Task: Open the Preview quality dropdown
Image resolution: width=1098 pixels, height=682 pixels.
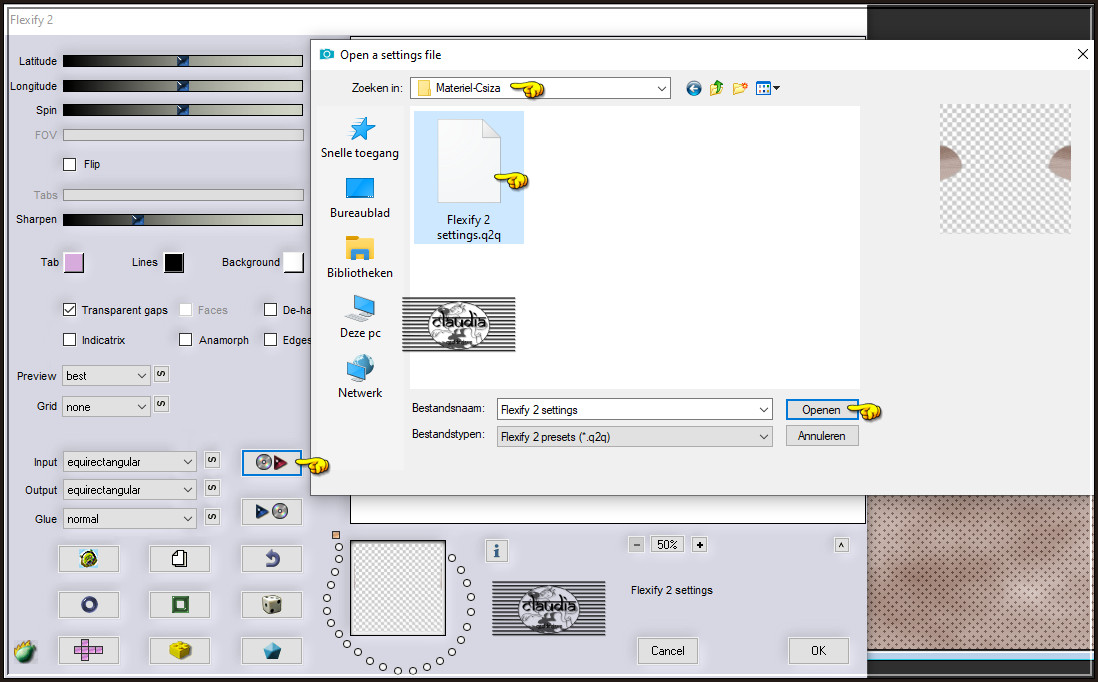Action: (106, 376)
